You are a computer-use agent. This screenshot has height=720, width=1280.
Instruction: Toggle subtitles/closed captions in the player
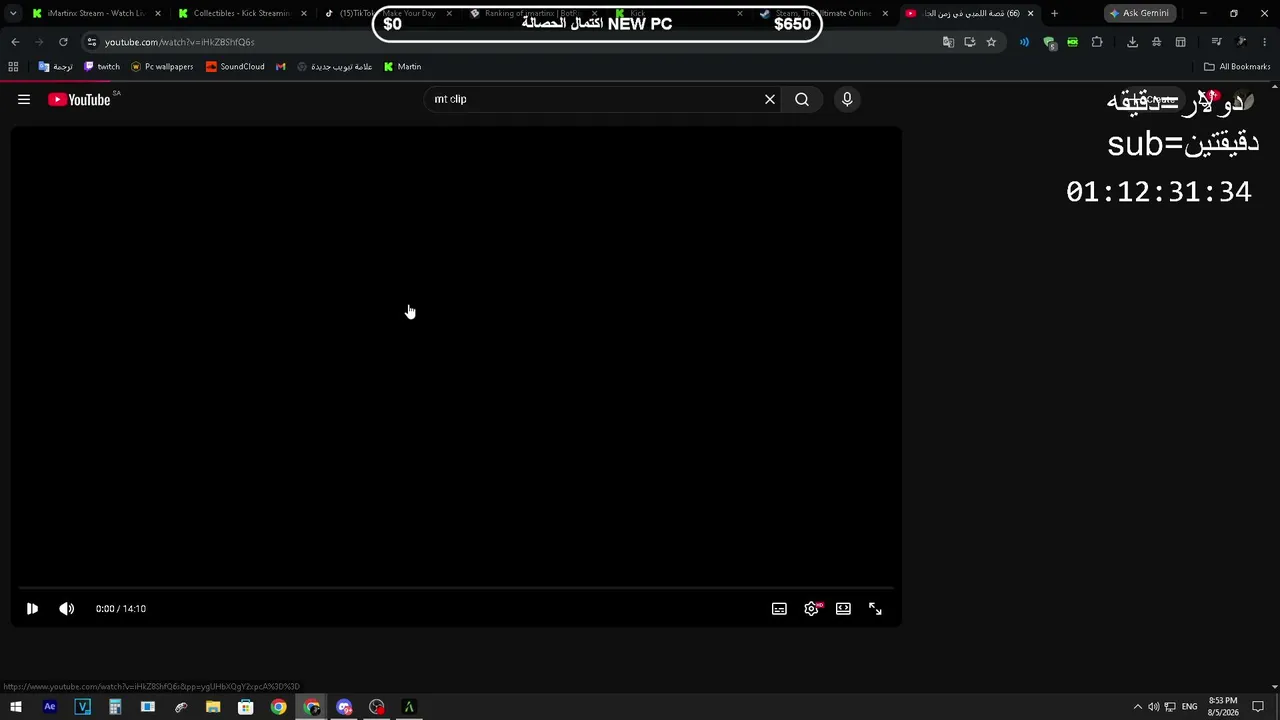point(779,608)
